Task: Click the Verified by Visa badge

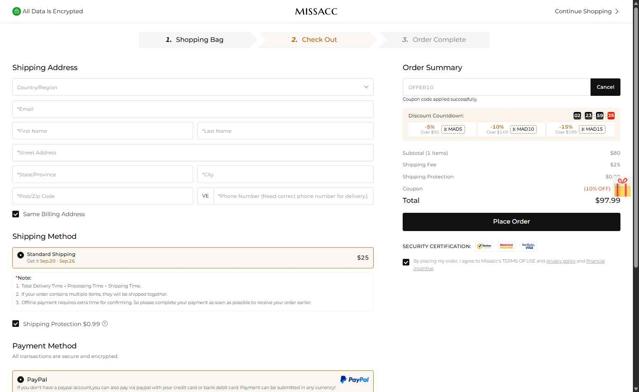Action: click(x=528, y=246)
